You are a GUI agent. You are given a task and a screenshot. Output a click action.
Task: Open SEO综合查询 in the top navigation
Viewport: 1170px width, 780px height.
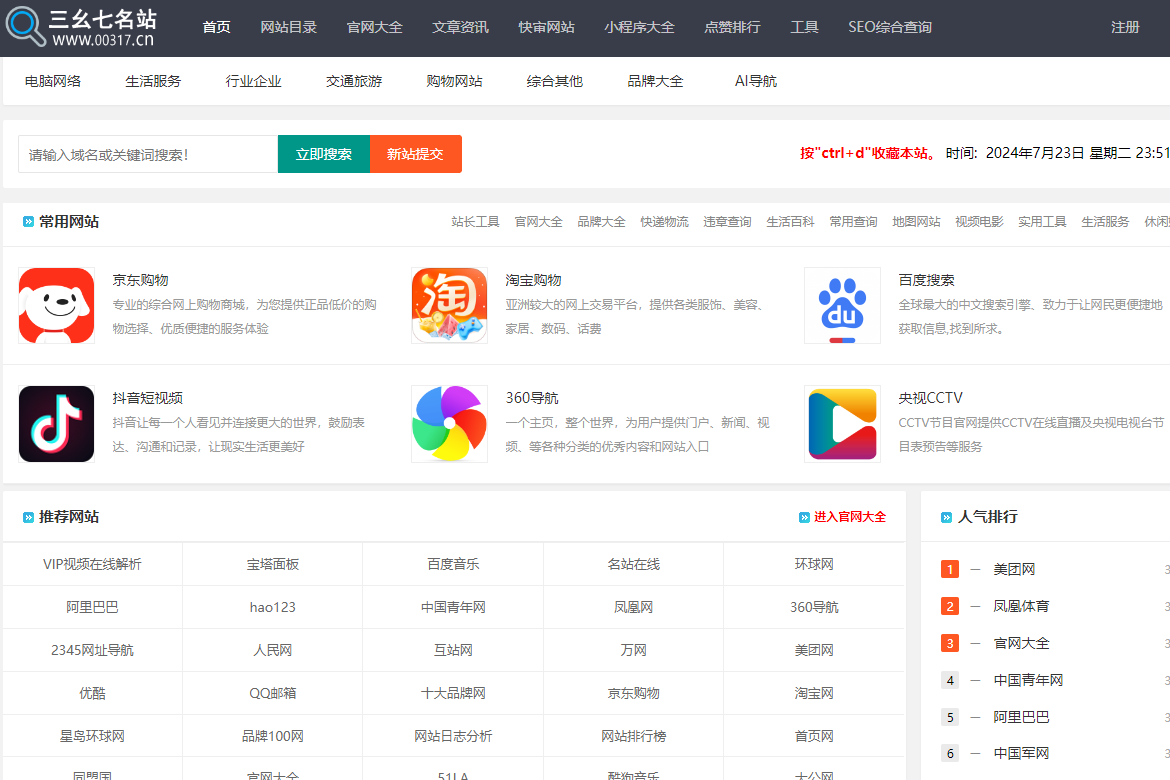pos(890,28)
